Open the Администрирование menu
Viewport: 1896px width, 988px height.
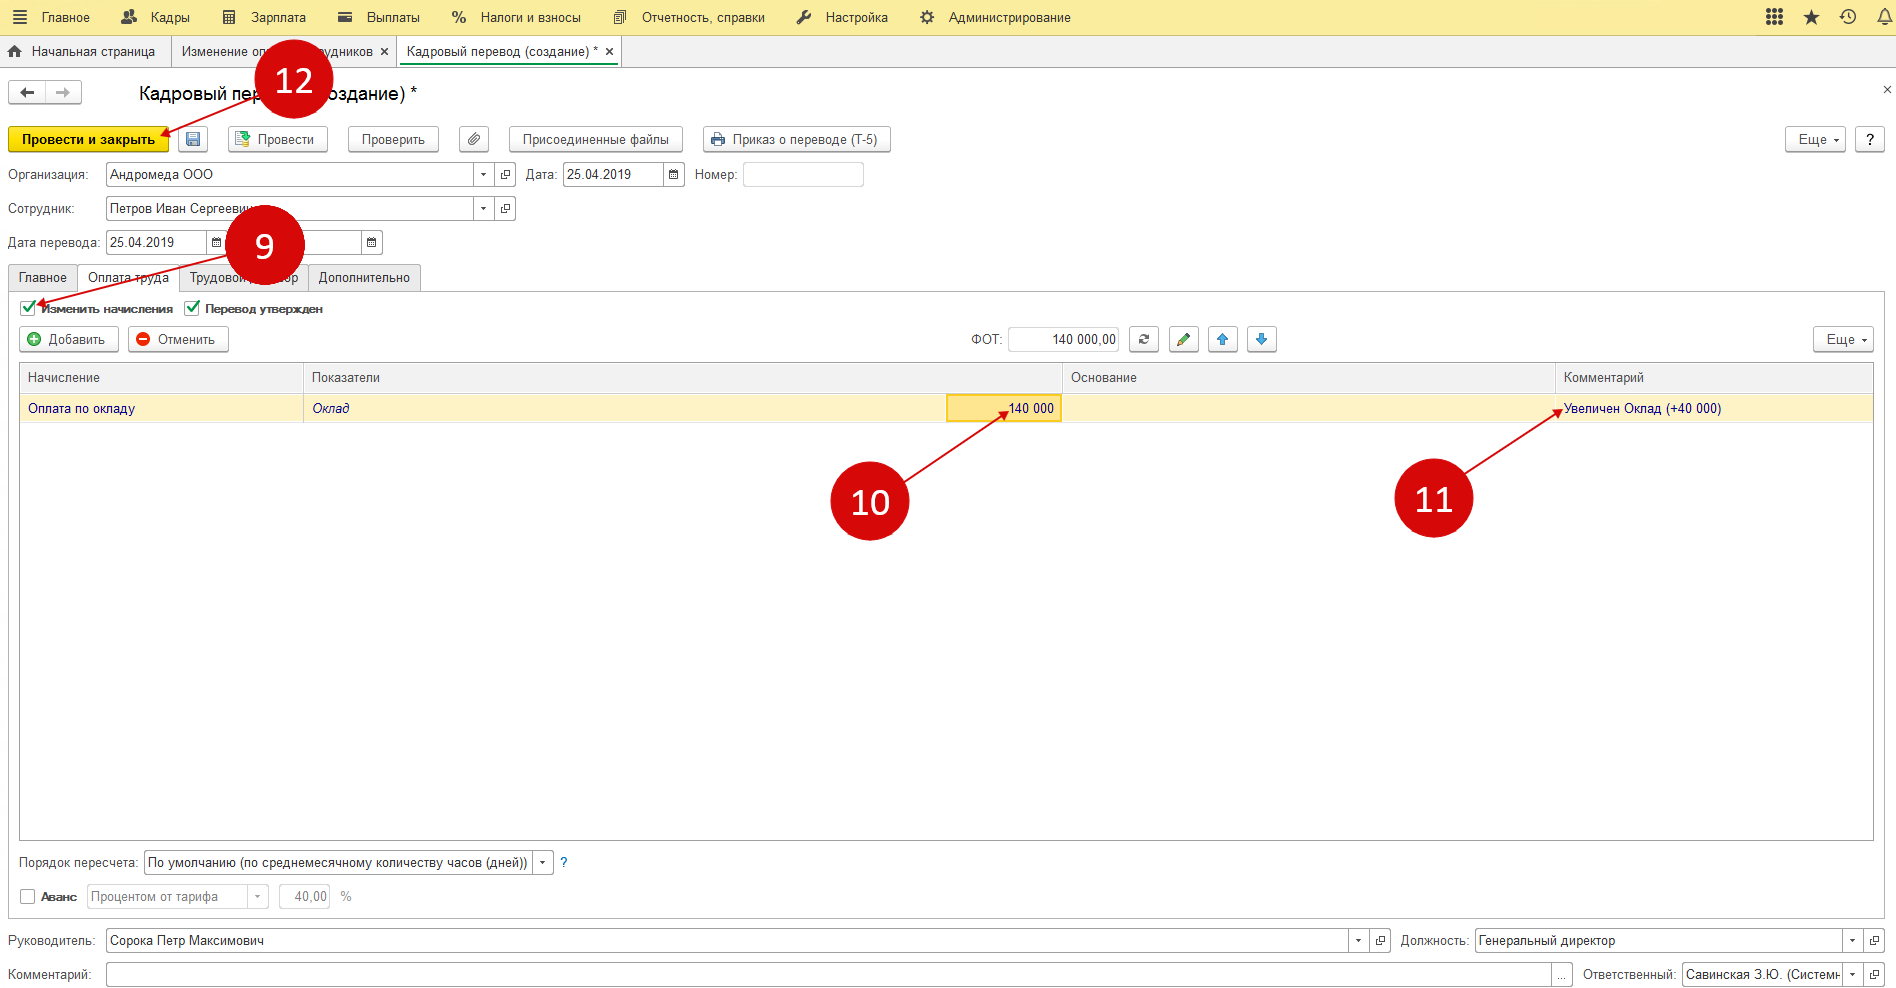pyautogui.click(x=995, y=17)
